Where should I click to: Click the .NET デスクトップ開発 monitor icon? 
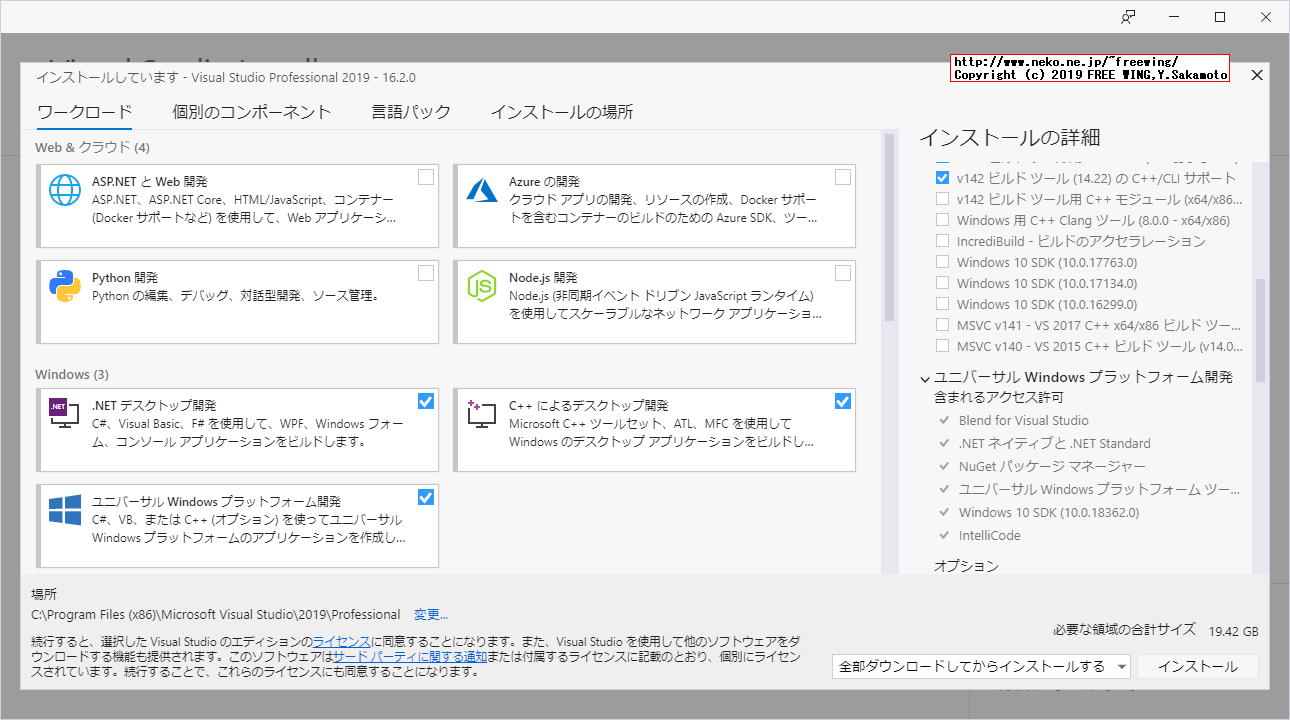click(x=64, y=413)
